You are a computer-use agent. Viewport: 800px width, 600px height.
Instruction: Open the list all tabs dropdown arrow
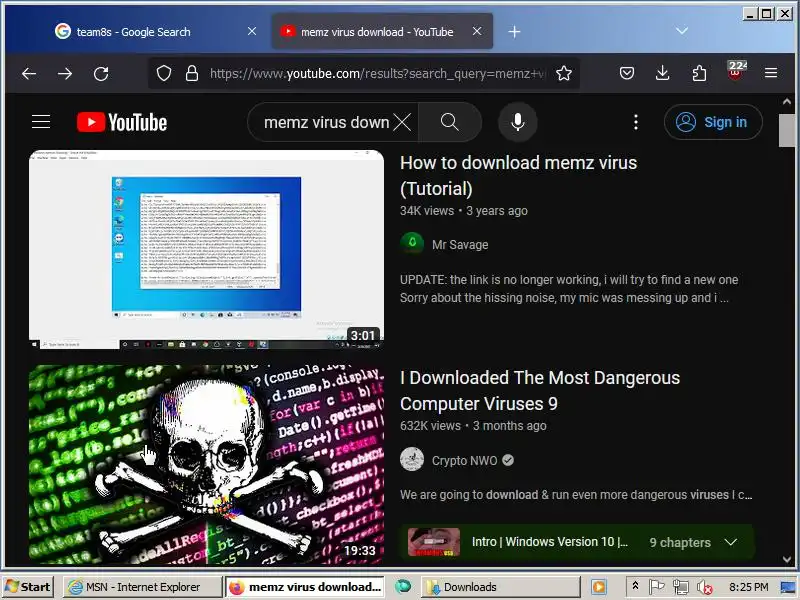[682, 31]
